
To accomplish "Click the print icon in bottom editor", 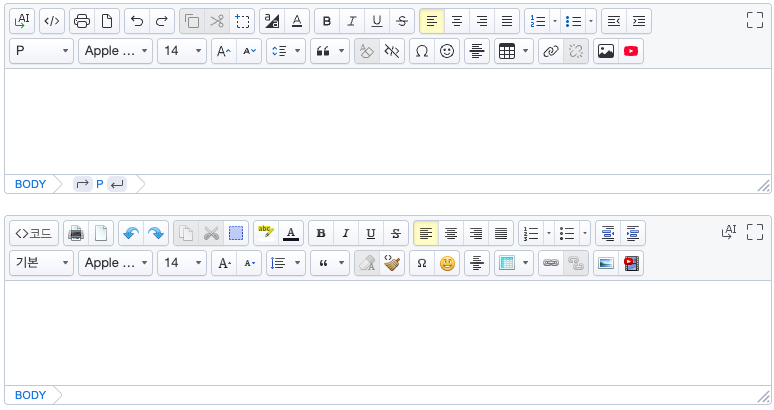I will coord(75,233).
